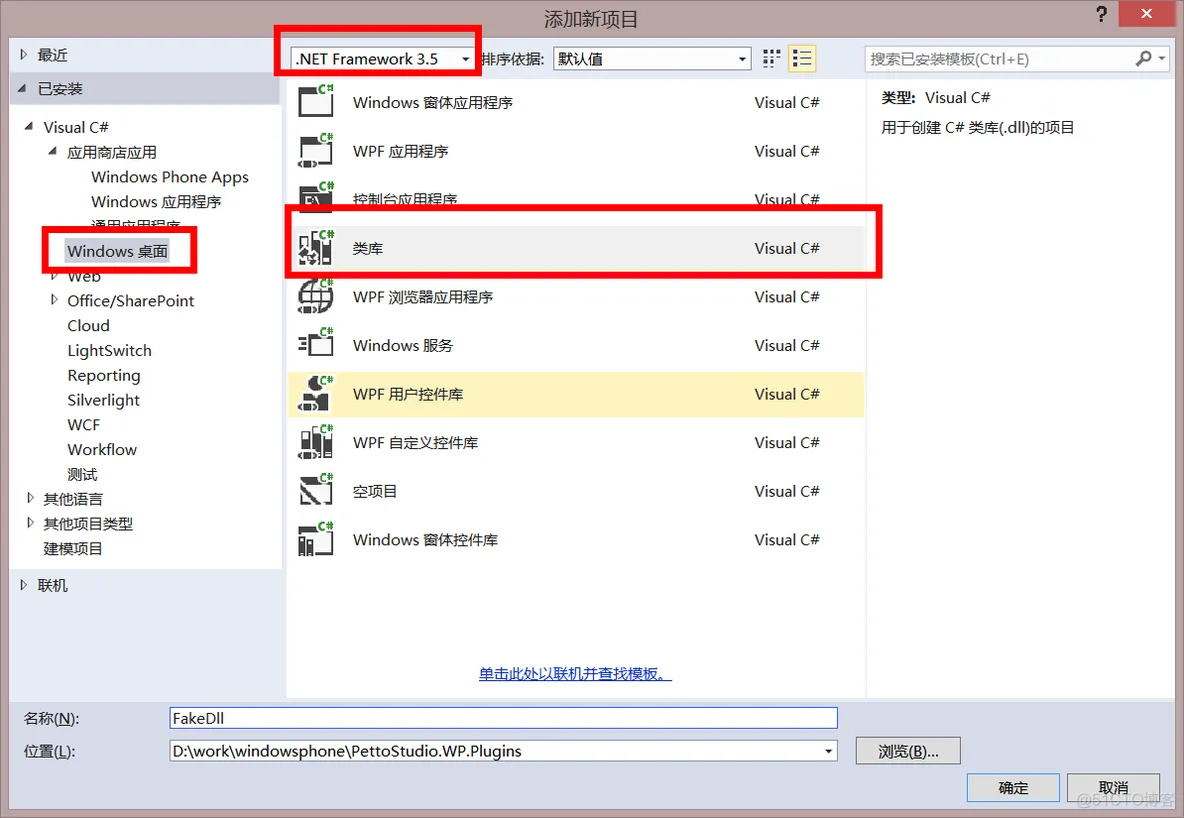The image size is (1184, 818).
Task: Select the Reporting category
Action: pyautogui.click(x=104, y=375)
